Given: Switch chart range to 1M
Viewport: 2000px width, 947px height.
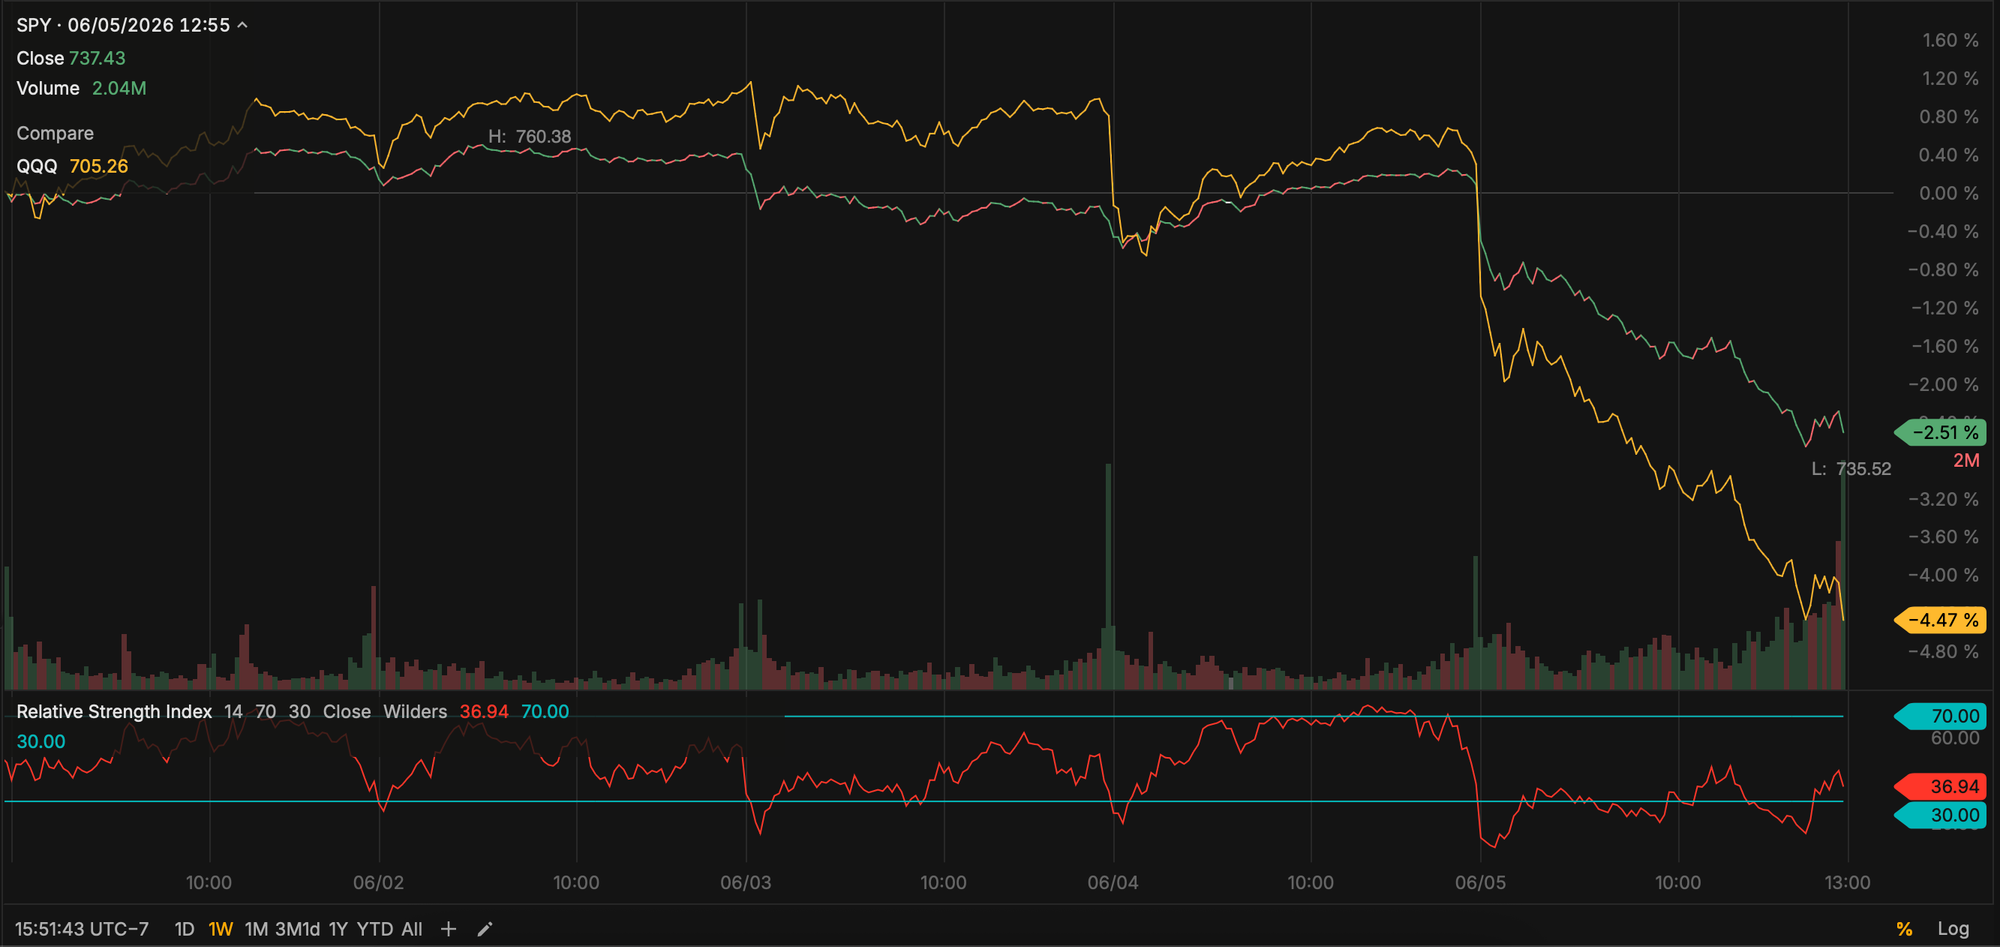Looking at the screenshot, I should click(256, 929).
